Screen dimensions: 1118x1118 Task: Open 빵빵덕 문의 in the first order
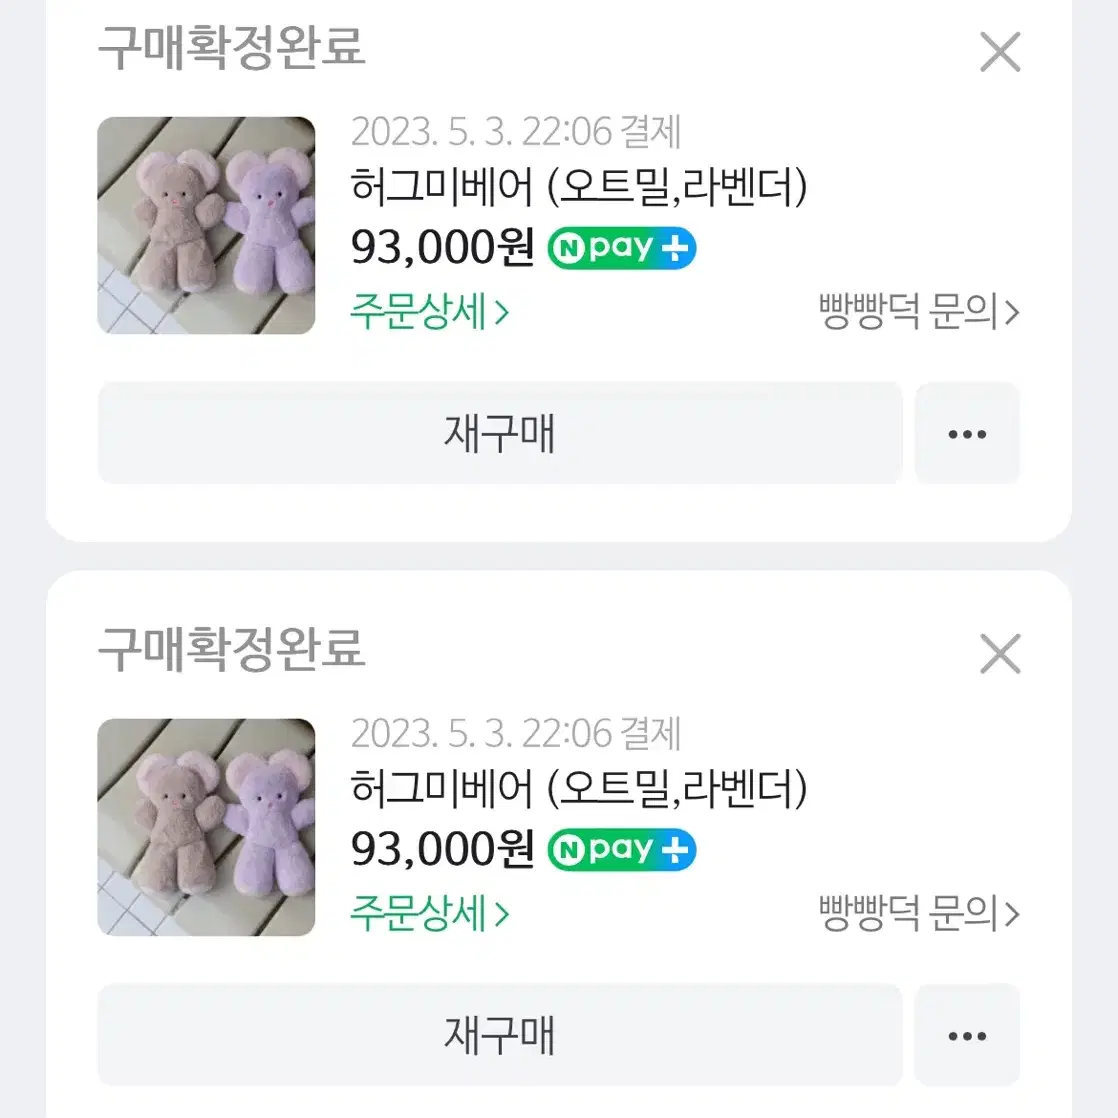919,312
